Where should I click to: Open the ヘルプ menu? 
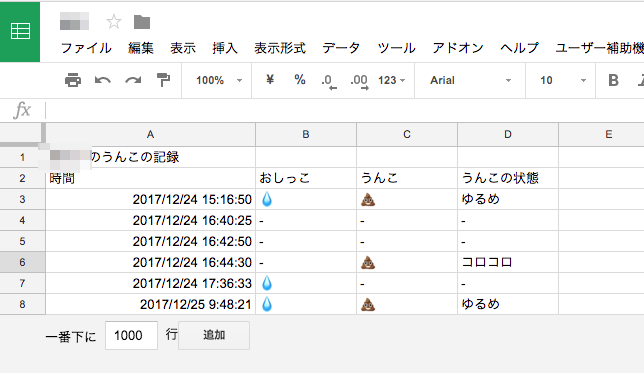[x=519, y=48]
